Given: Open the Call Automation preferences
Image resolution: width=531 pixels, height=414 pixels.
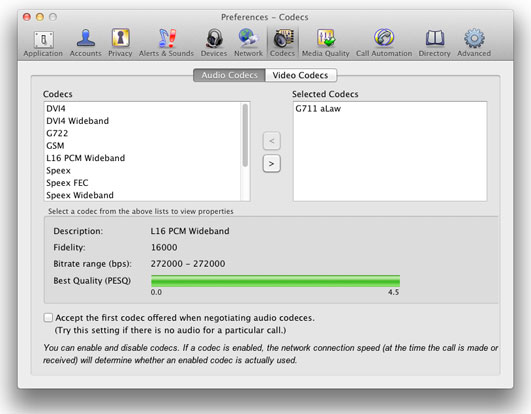Looking at the screenshot, I should coord(384,43).
